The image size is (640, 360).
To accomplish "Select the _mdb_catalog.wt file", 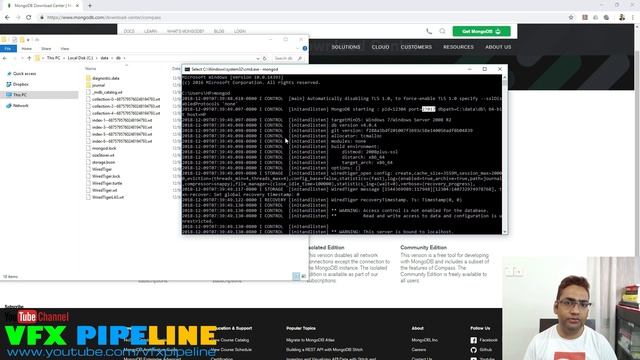I will pos(107,92).
